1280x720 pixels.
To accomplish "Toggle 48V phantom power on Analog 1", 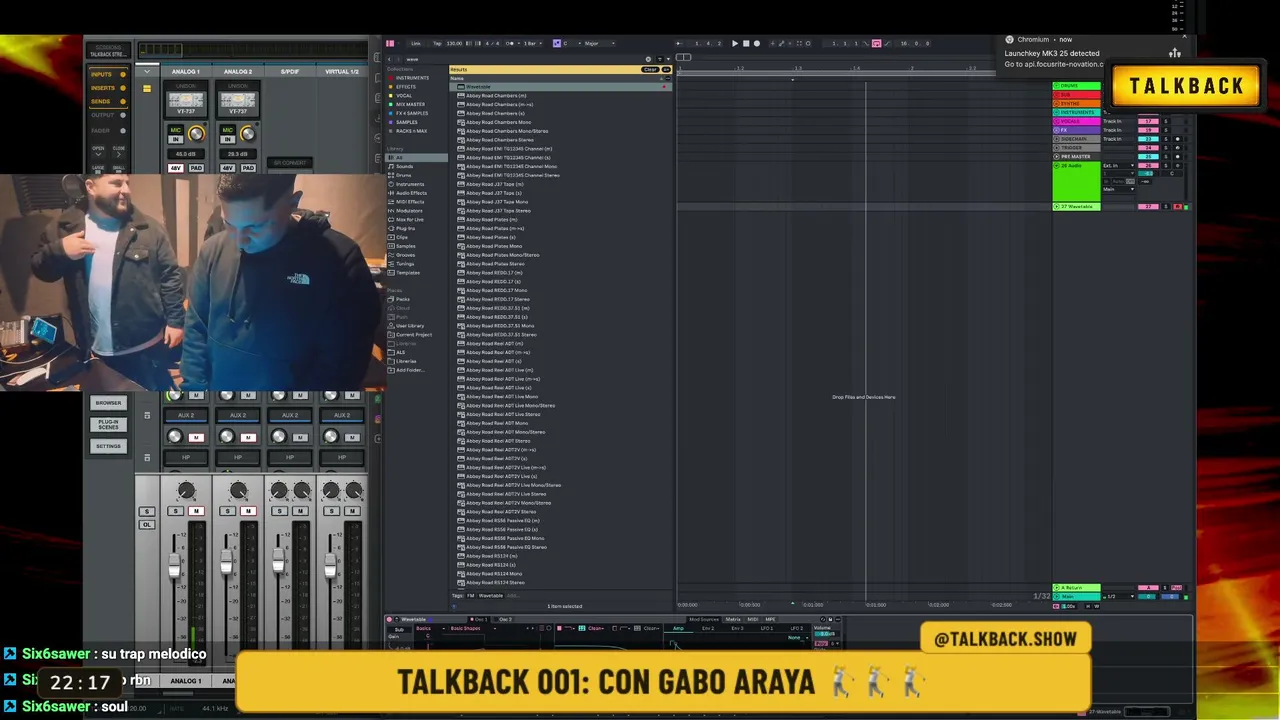I will pyautogui.click(x=176, y=168).
